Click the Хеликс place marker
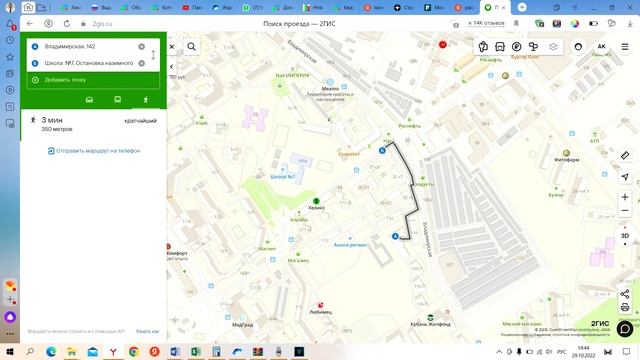 [x=316, y=201]
